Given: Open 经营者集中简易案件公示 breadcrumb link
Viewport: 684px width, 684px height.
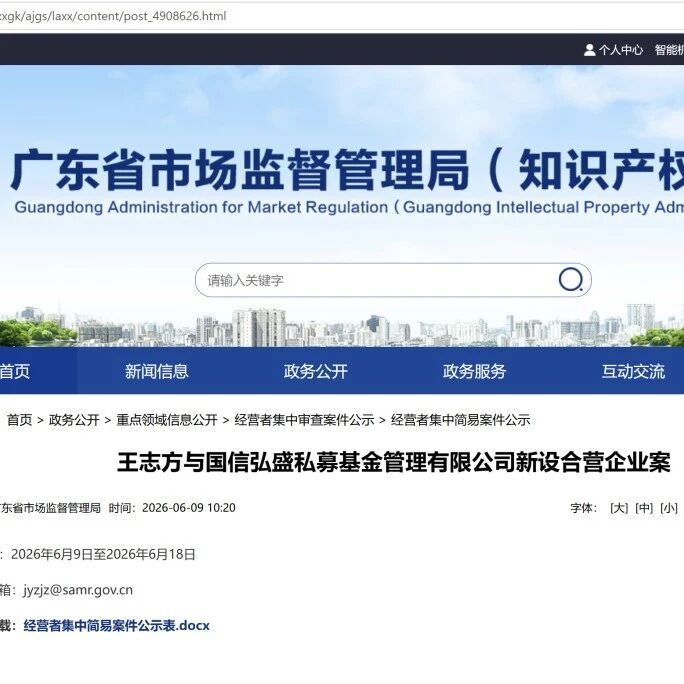Looking at the screenshot, I should [461, 420].
